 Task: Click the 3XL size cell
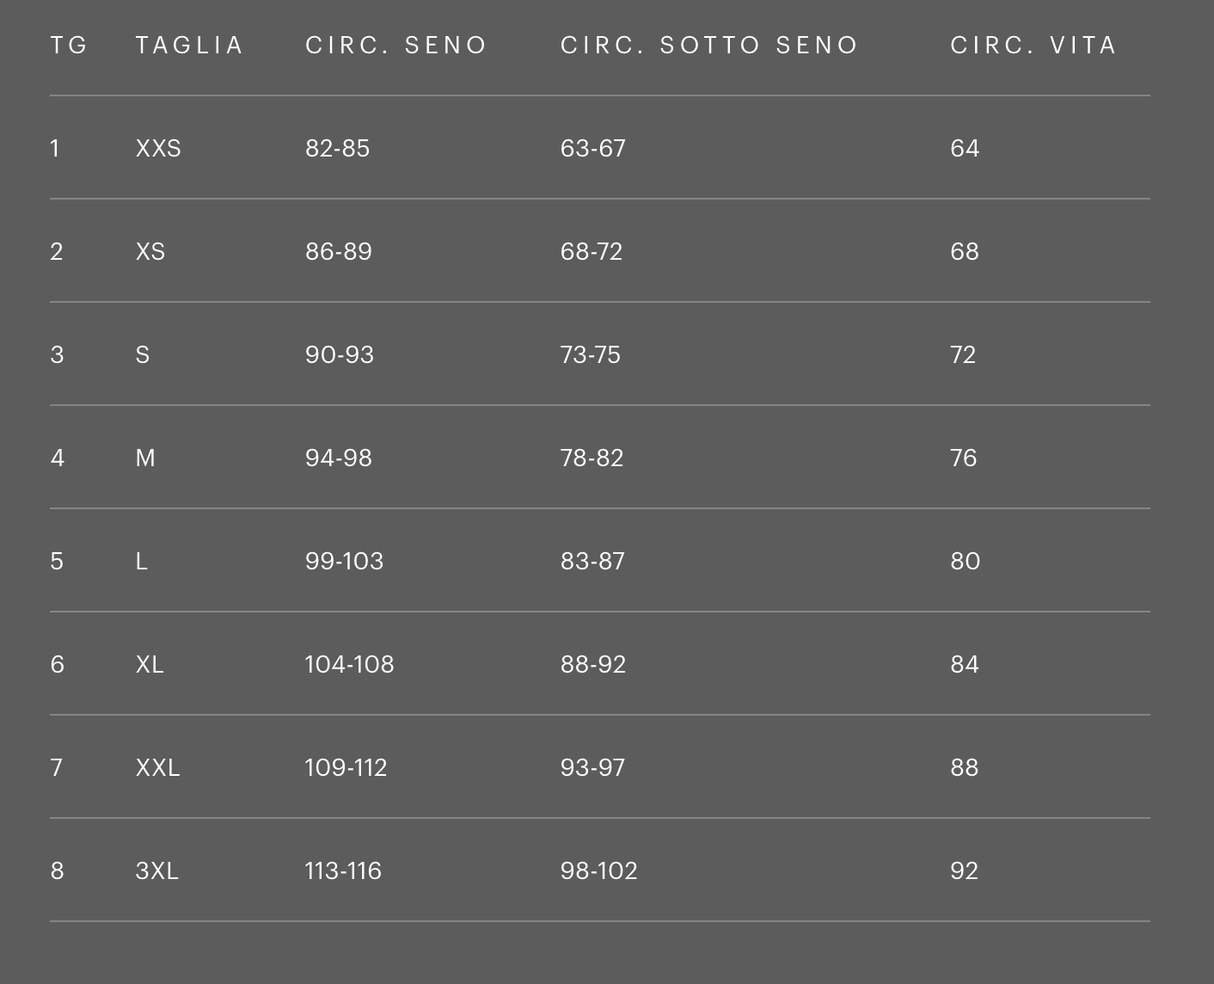pos(157,871)
